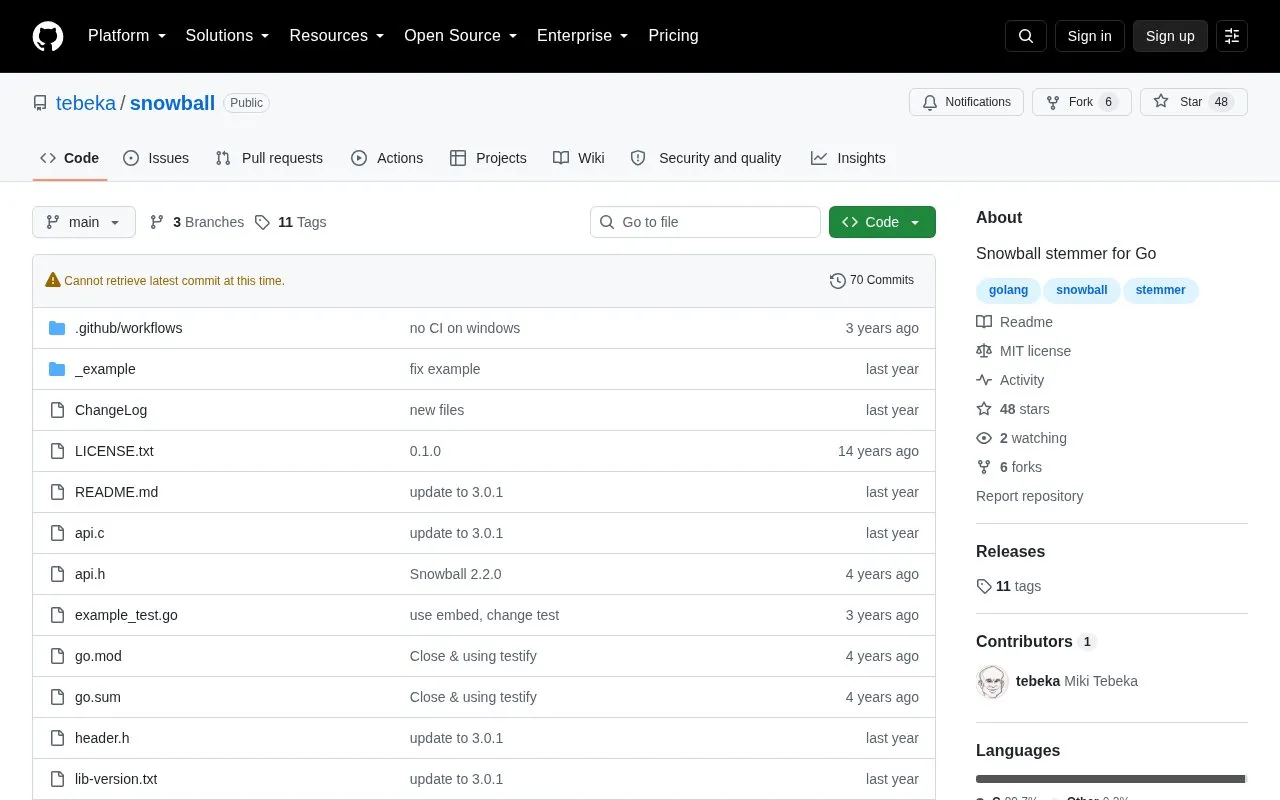Fork the snowball repository
The image size is (1280, 800).
(x=1081, y=102)
